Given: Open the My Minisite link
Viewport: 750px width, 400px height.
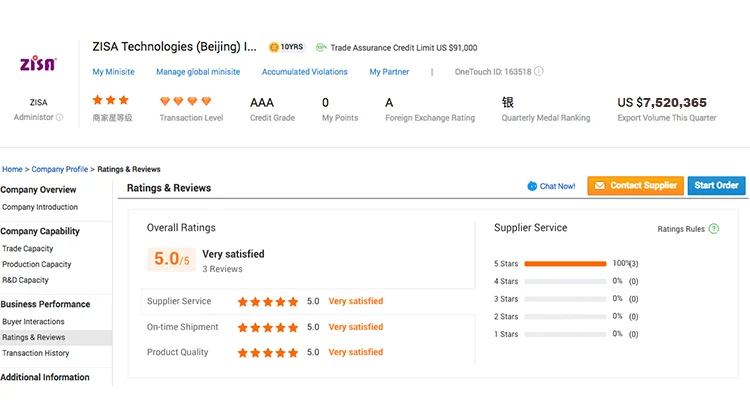Looking at the screenshot, I should pos(113,72).
